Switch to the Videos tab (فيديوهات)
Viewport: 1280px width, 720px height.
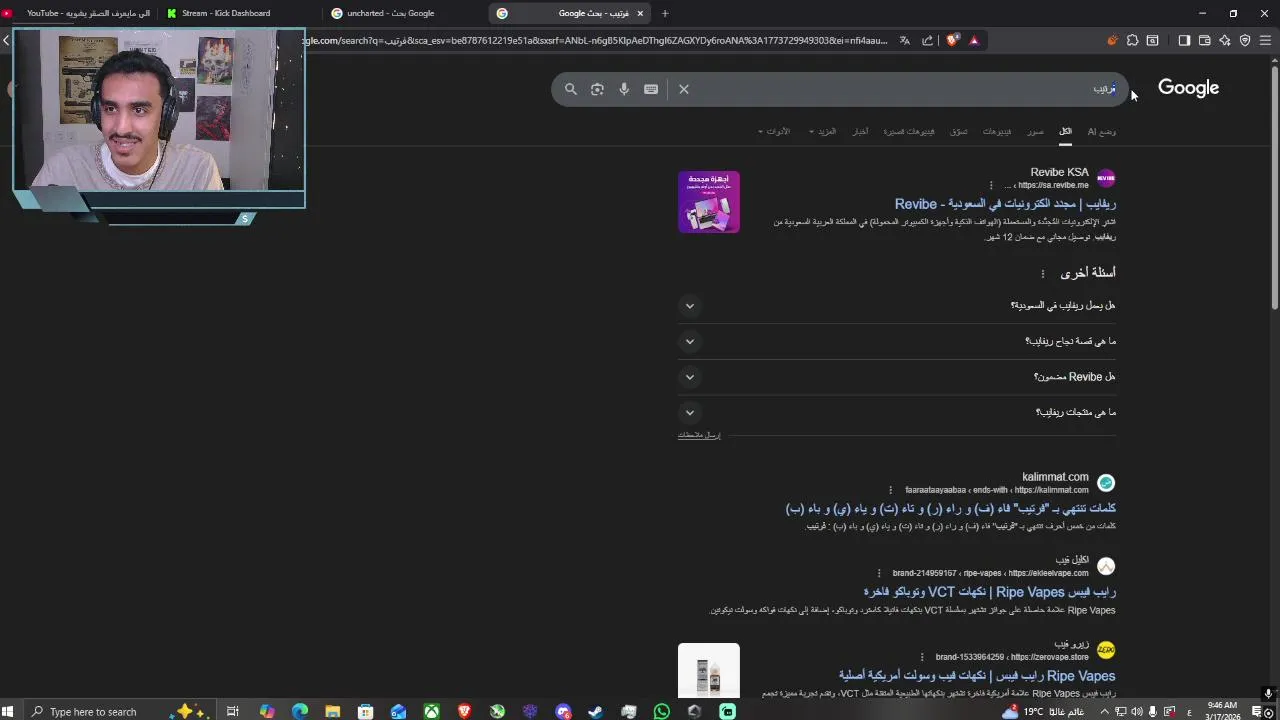(997, 131)
